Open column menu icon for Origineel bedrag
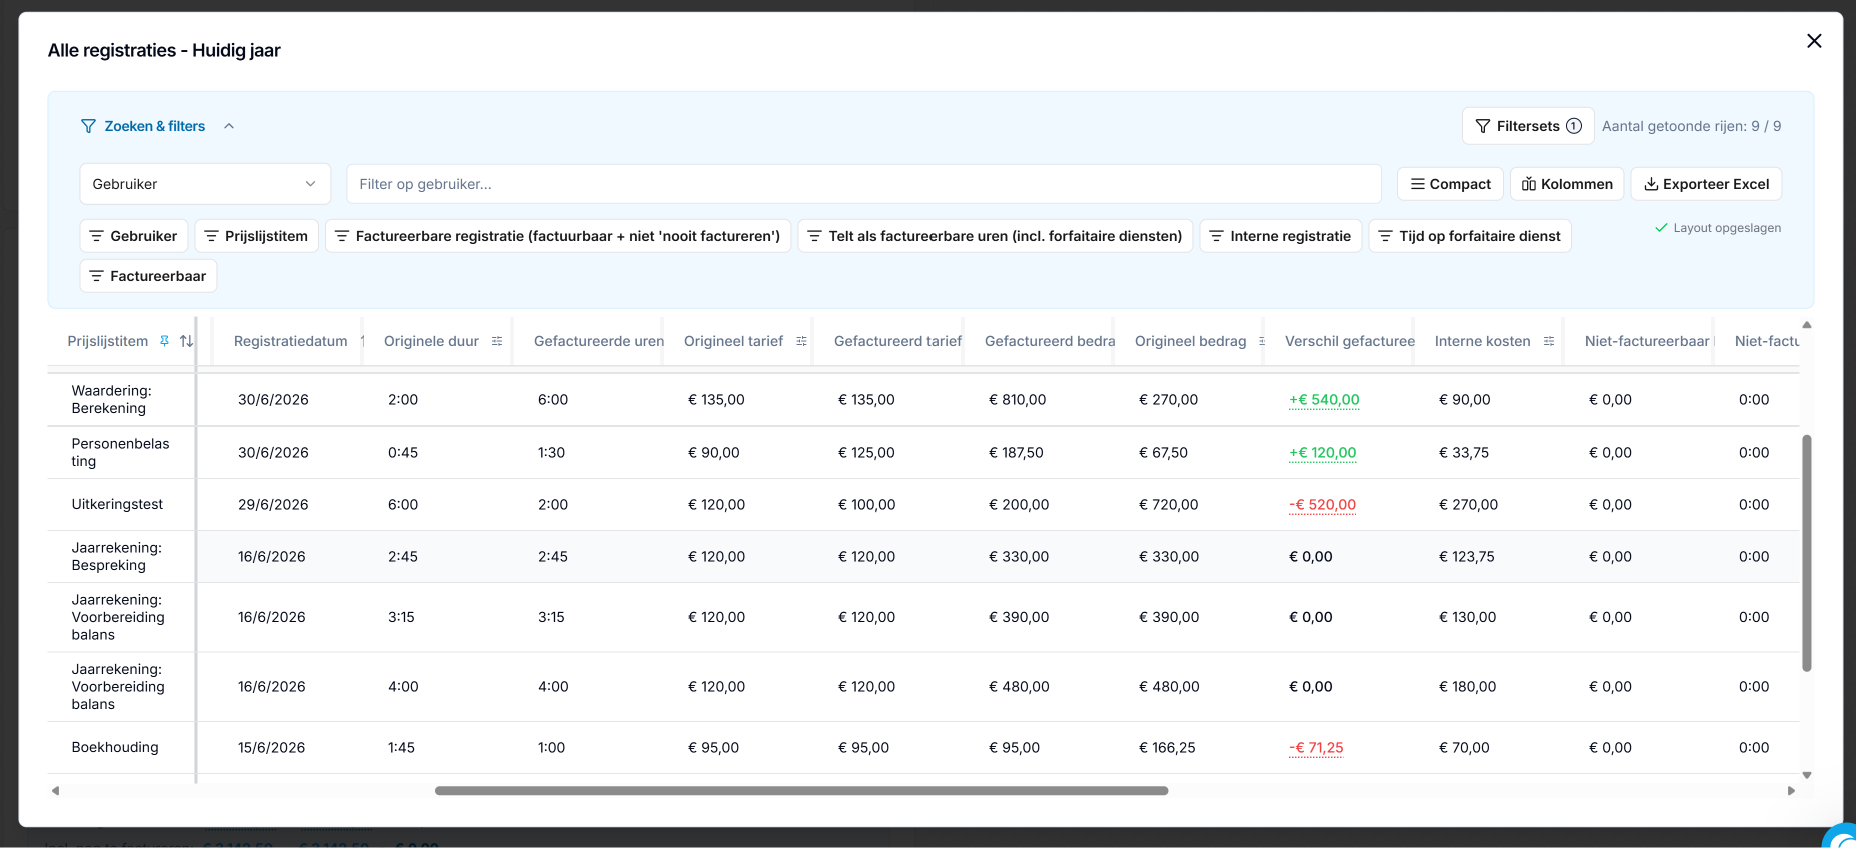Viewport: 1856px width, 848px height. [x=1262, y=341]
